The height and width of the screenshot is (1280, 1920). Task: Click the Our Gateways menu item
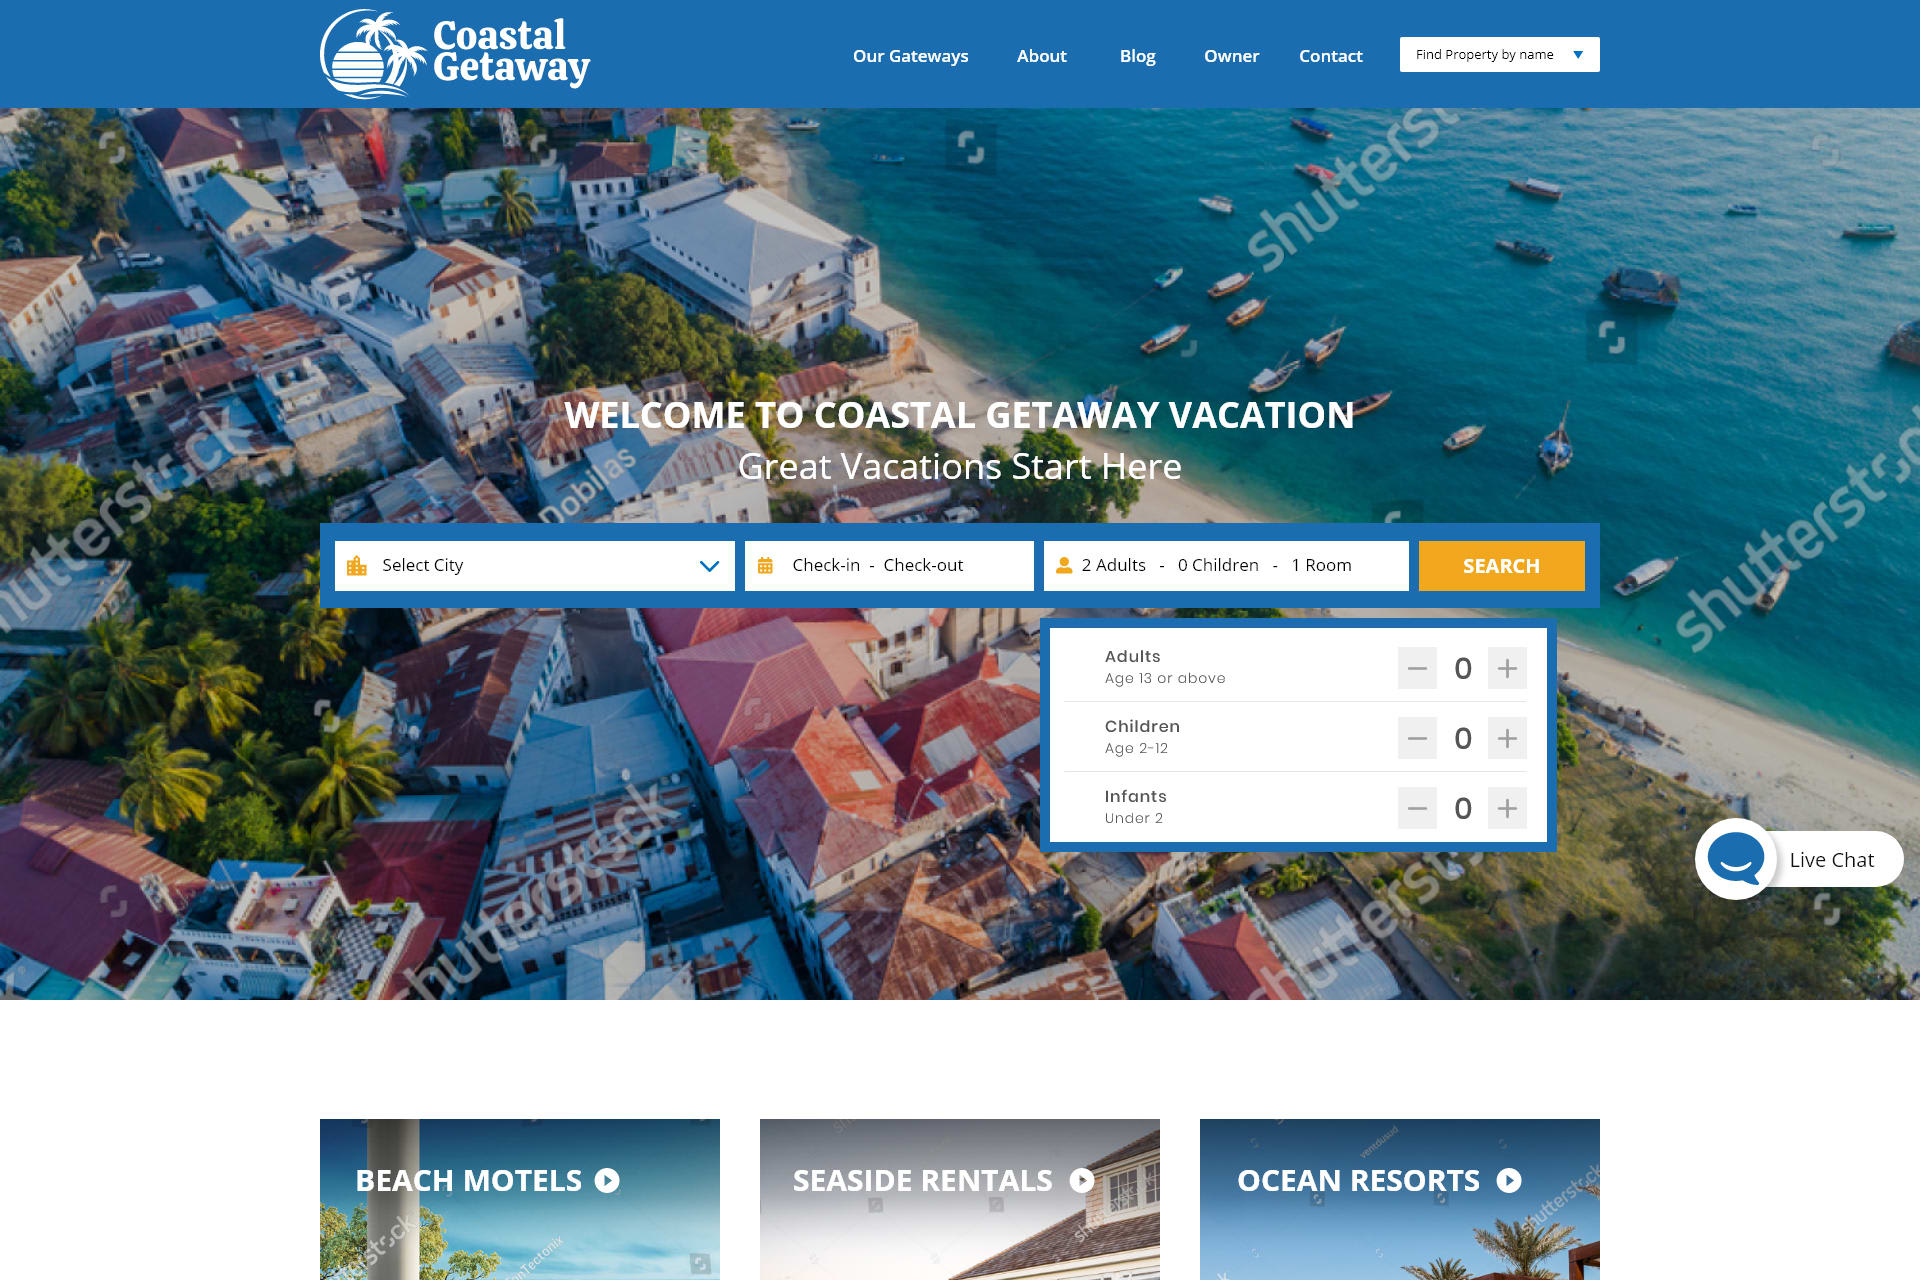[910, 54]
